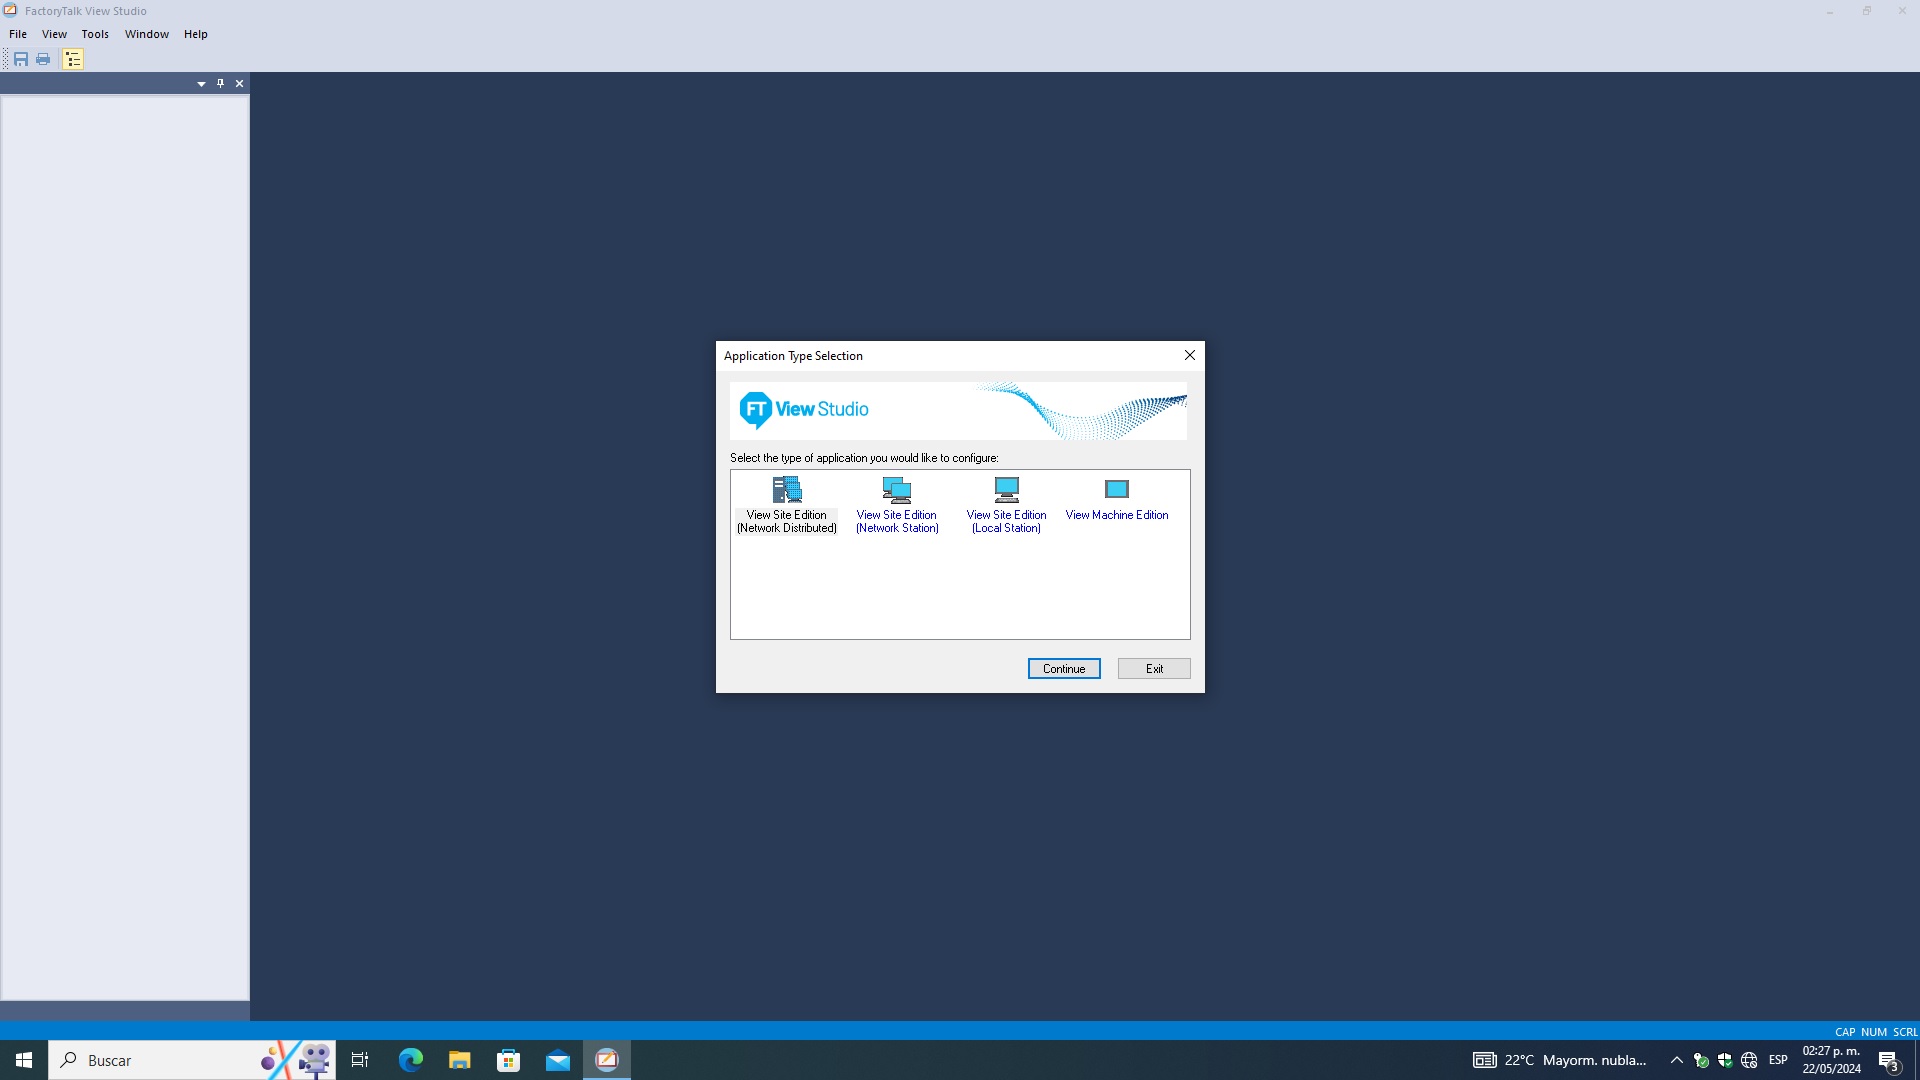The height and width of the screenshot is (1080, 1920).
Task: Open the Windows Start menu
Action: [24, 1060]
